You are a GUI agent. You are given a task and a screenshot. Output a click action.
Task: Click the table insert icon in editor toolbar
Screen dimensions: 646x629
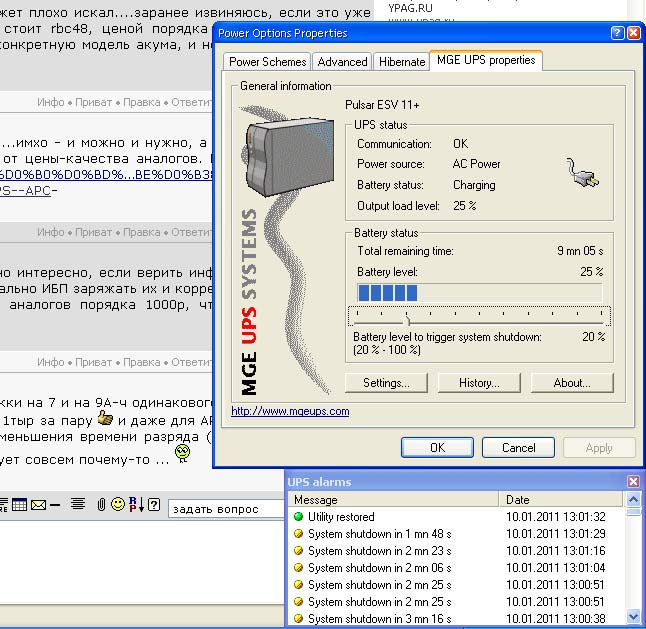point(20,505)
